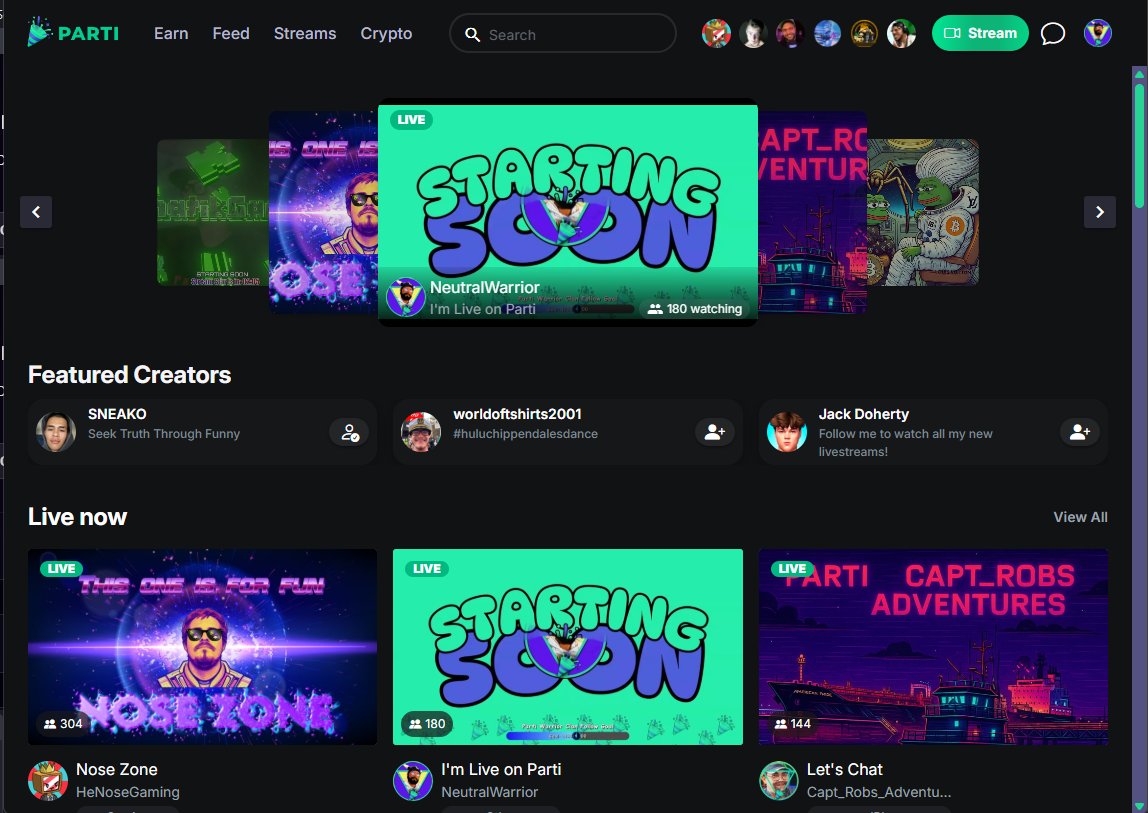Open the fifth followed-creator avatar in header
The image size is (1148, 813).
click(x=864, y=33)
